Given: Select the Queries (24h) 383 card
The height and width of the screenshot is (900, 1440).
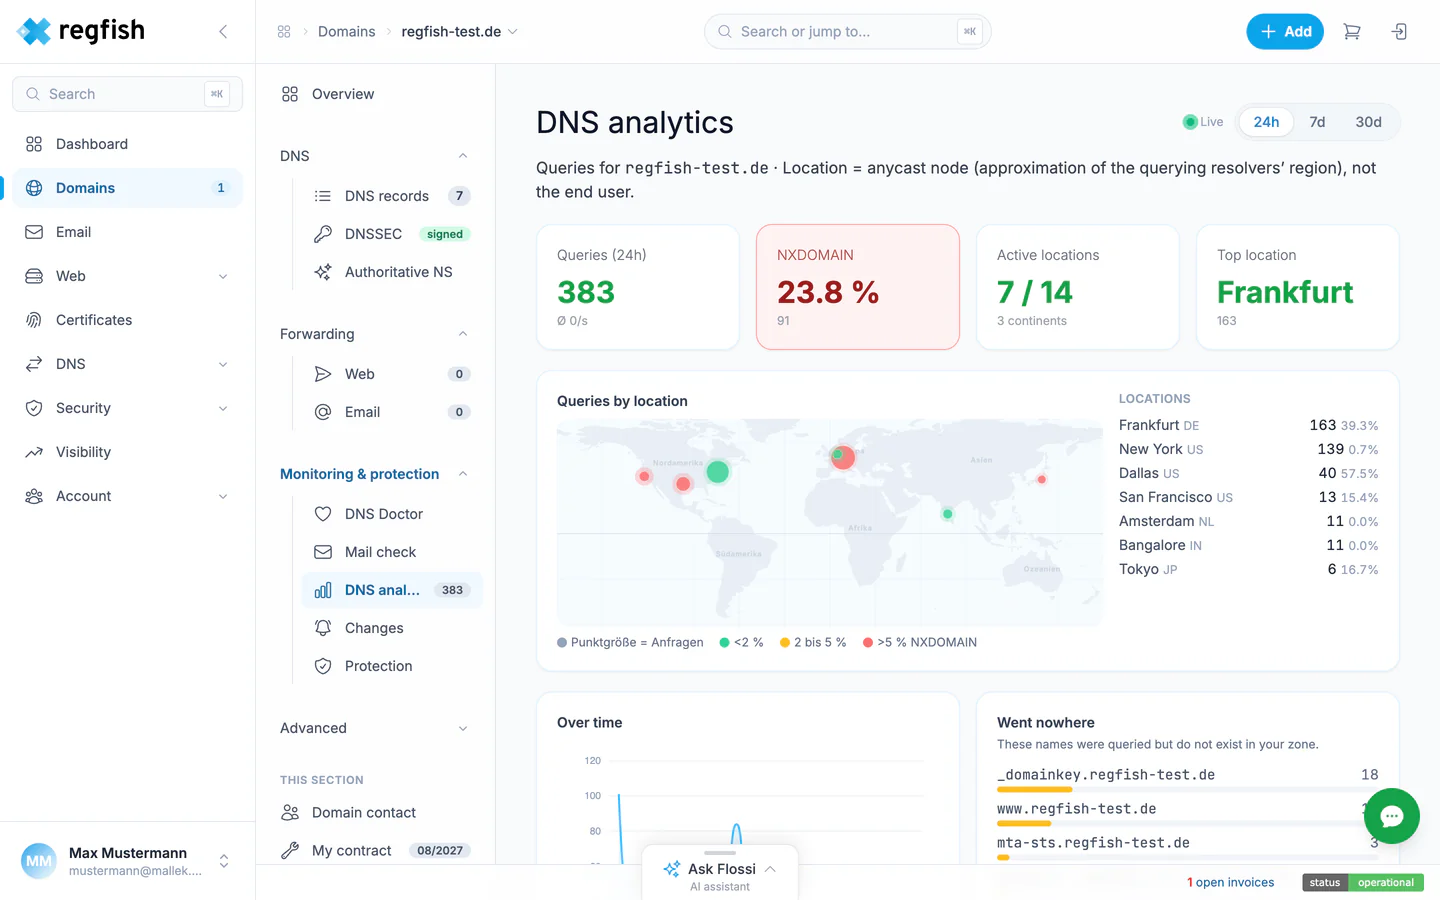Looking at the screenshot, I should pos(638,287).
